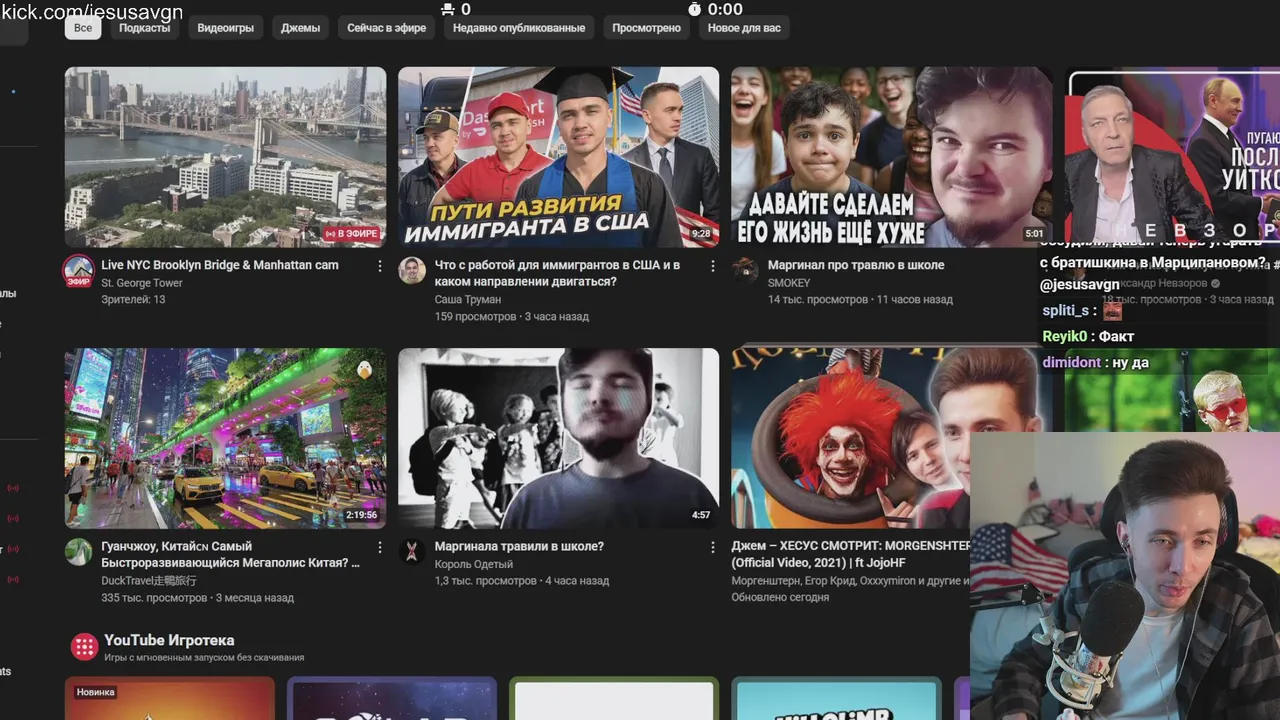Open the 'Маргинала травили в школе?' title

[x=519, y=546]
